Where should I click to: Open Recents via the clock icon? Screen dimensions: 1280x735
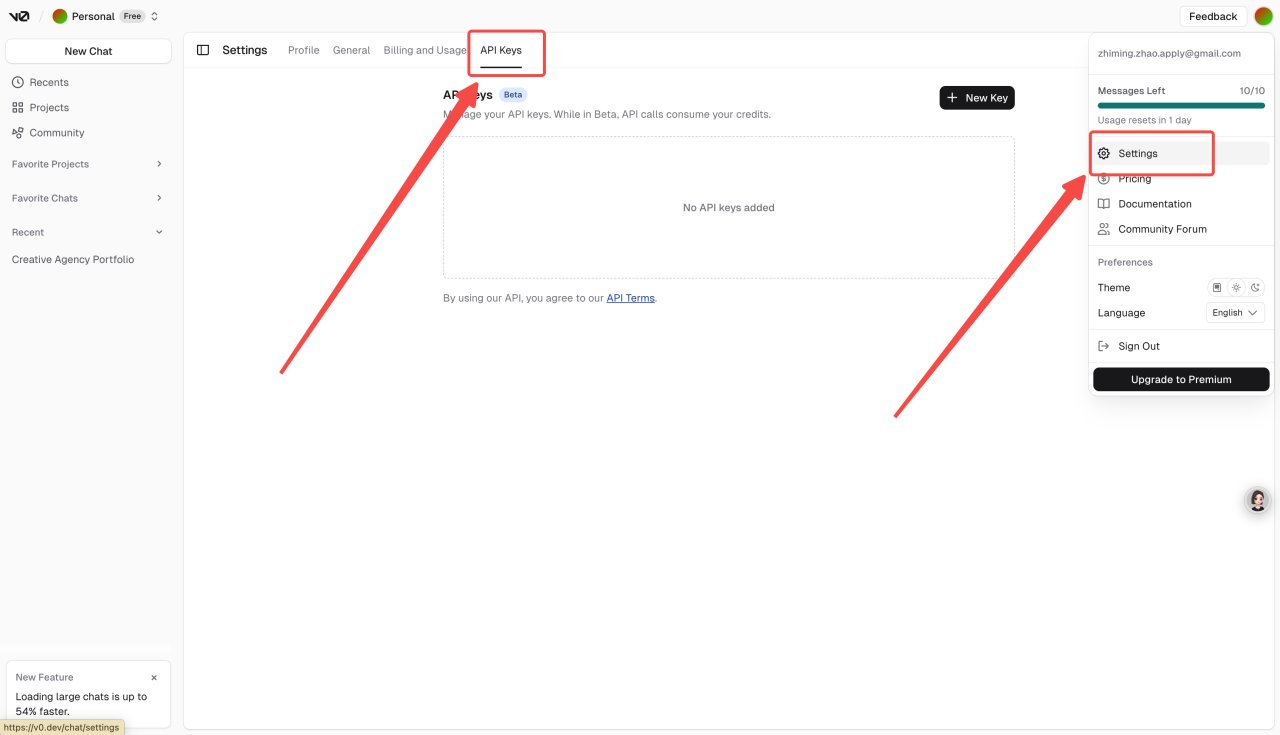(18, 82)
